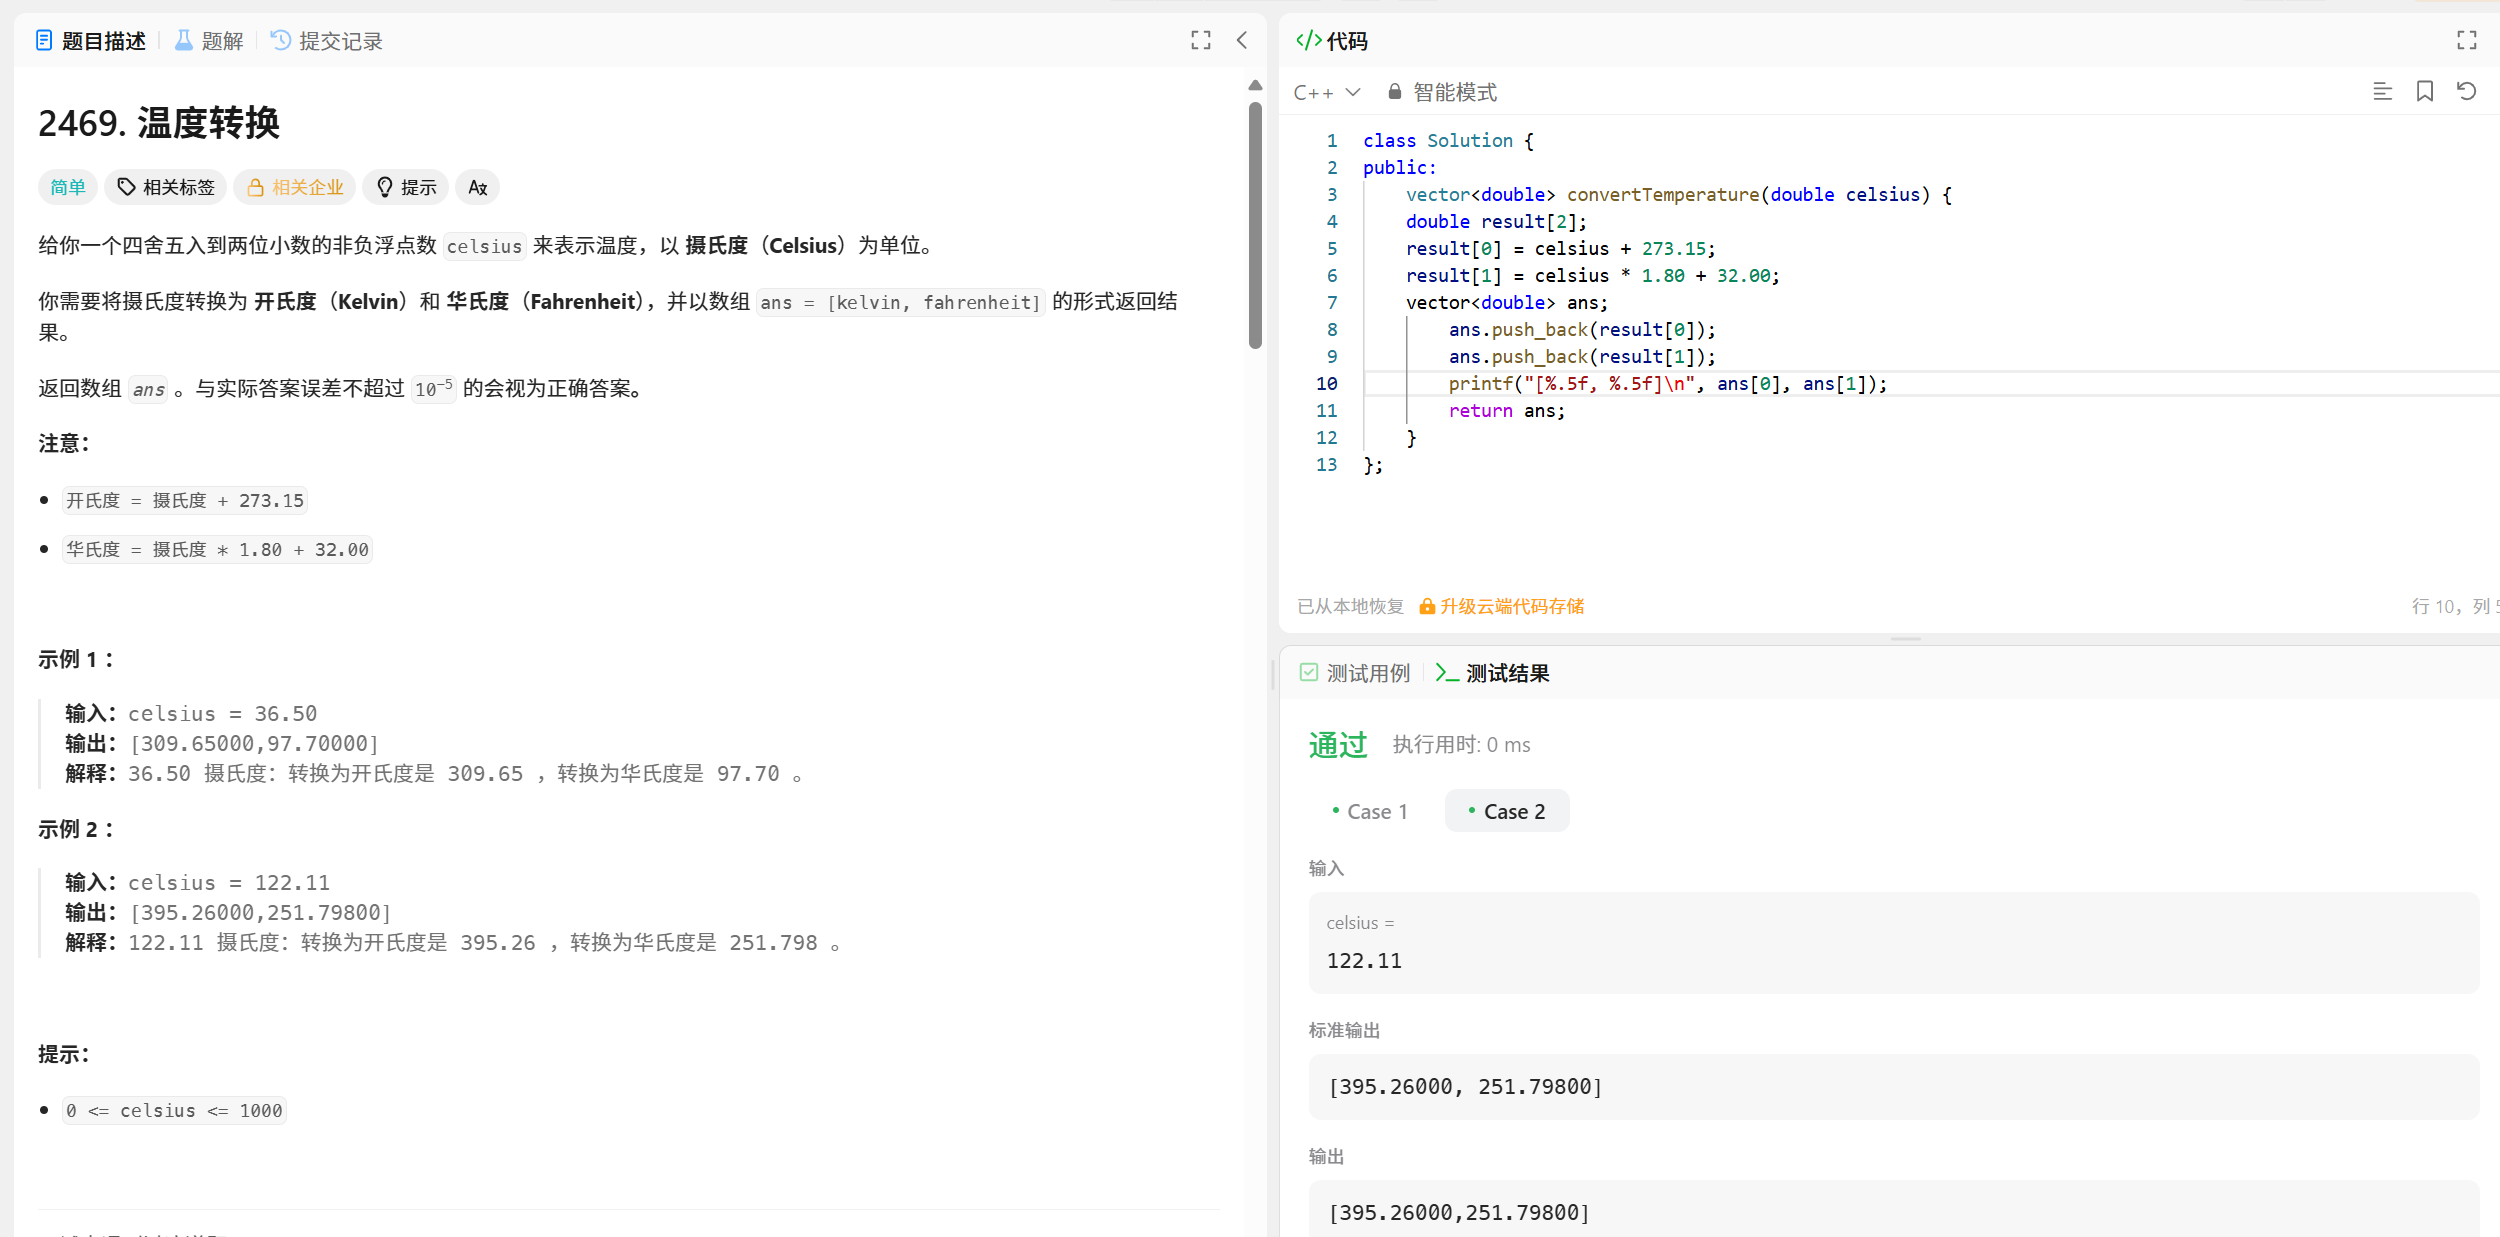Click the constraint 0 <= celsius <= 1000
This screenshot has width=2500, height=1237.
coord(174,1110)
